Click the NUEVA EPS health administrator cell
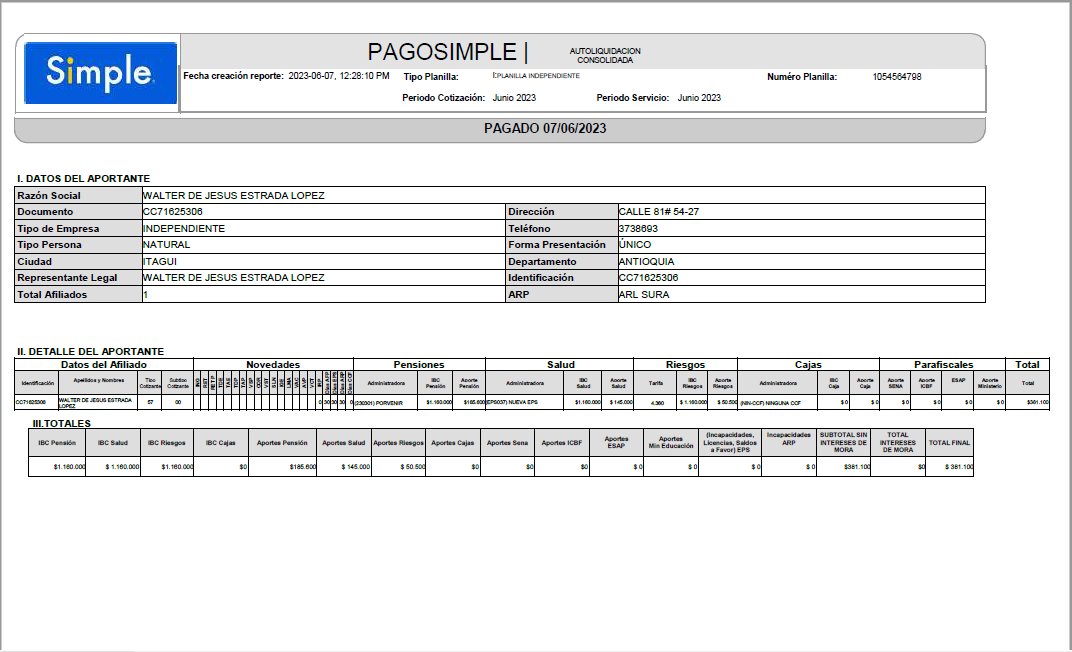This screenshot has width=1072, height=652. click(524, 402)
